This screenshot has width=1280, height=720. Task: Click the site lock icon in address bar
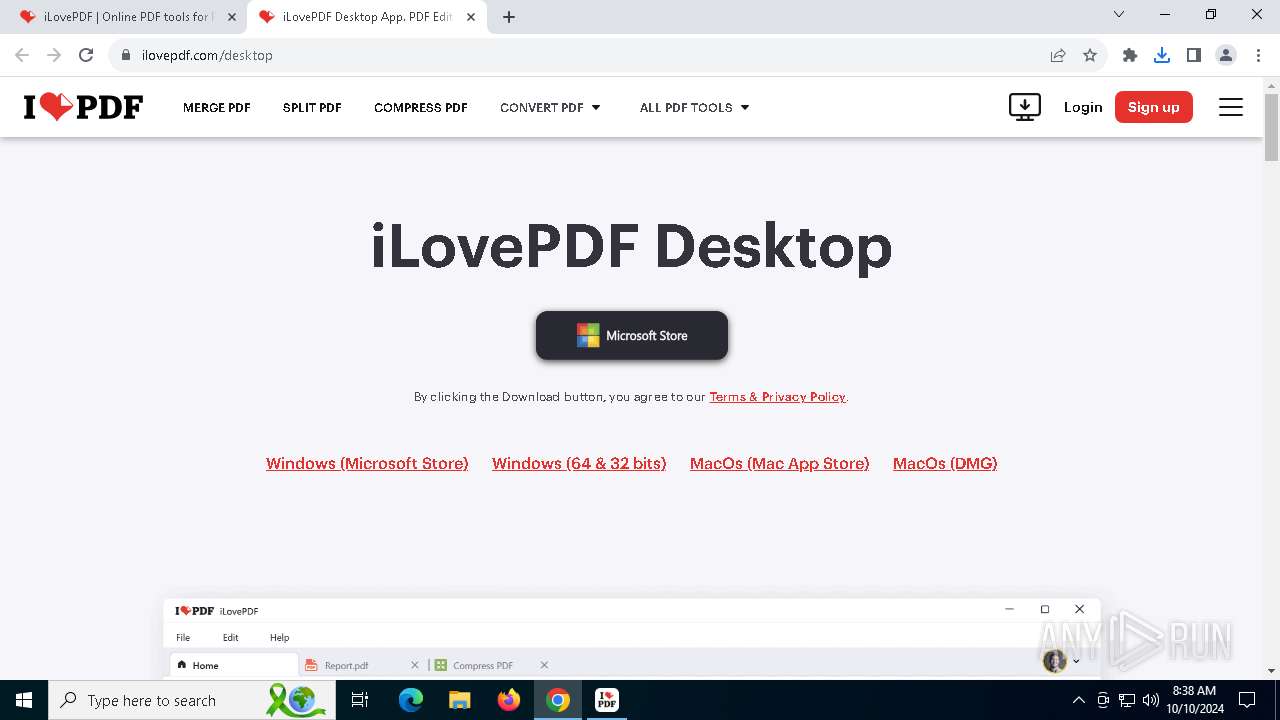coord(126,55)
